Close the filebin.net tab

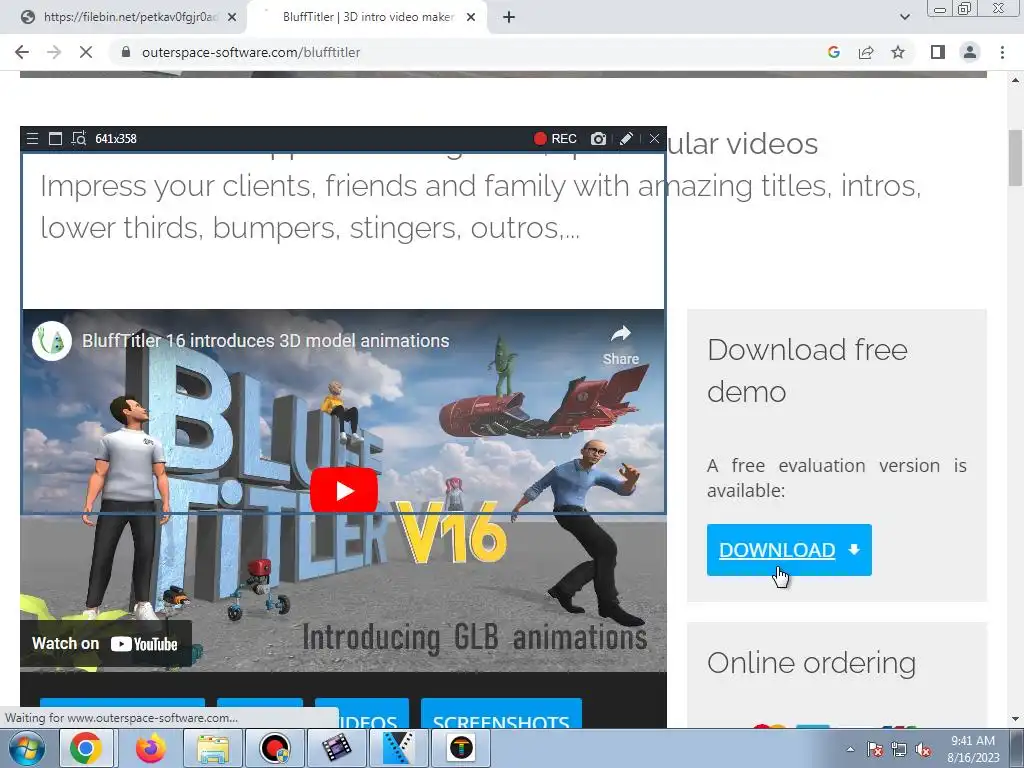[232, 17]
